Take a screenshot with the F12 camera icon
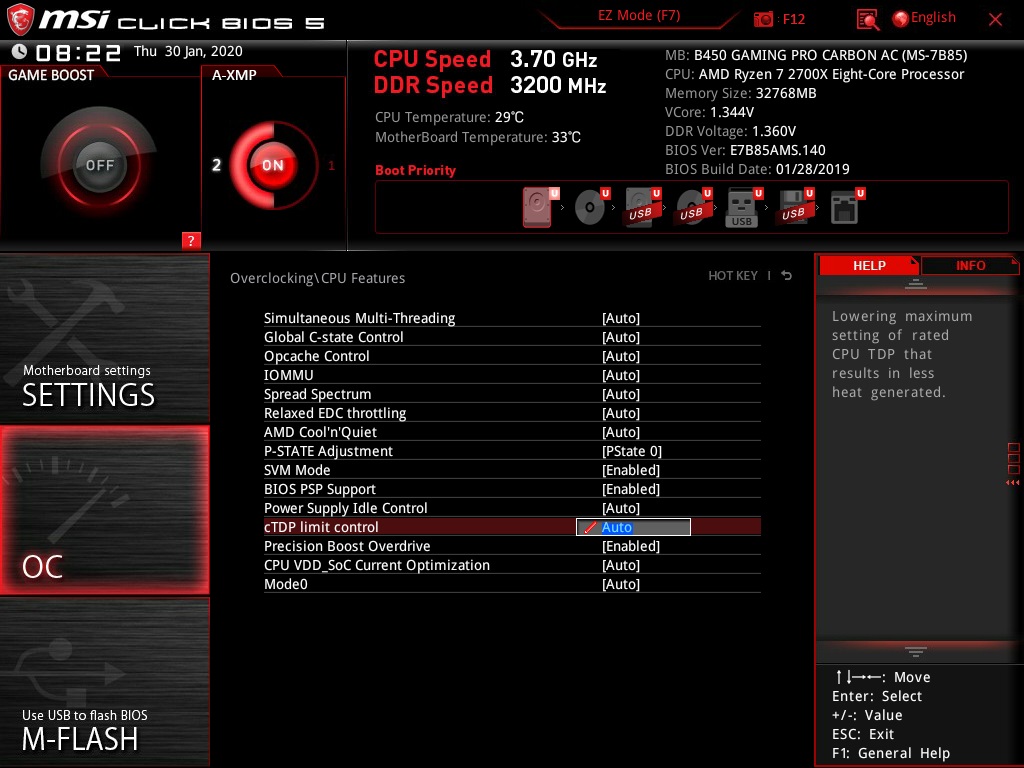This screenshot has height=768, width=1024. 763,19
